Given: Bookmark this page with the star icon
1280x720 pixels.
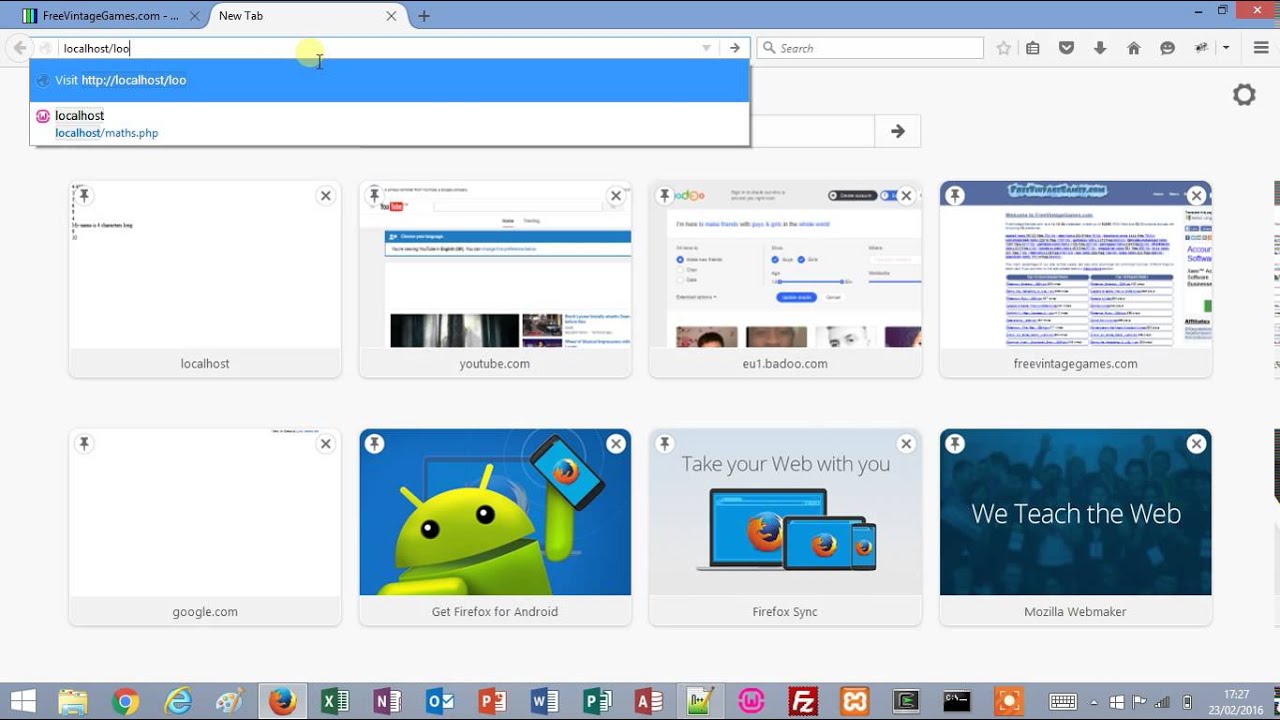Looking at the screenshot, I should point(1003,48).
